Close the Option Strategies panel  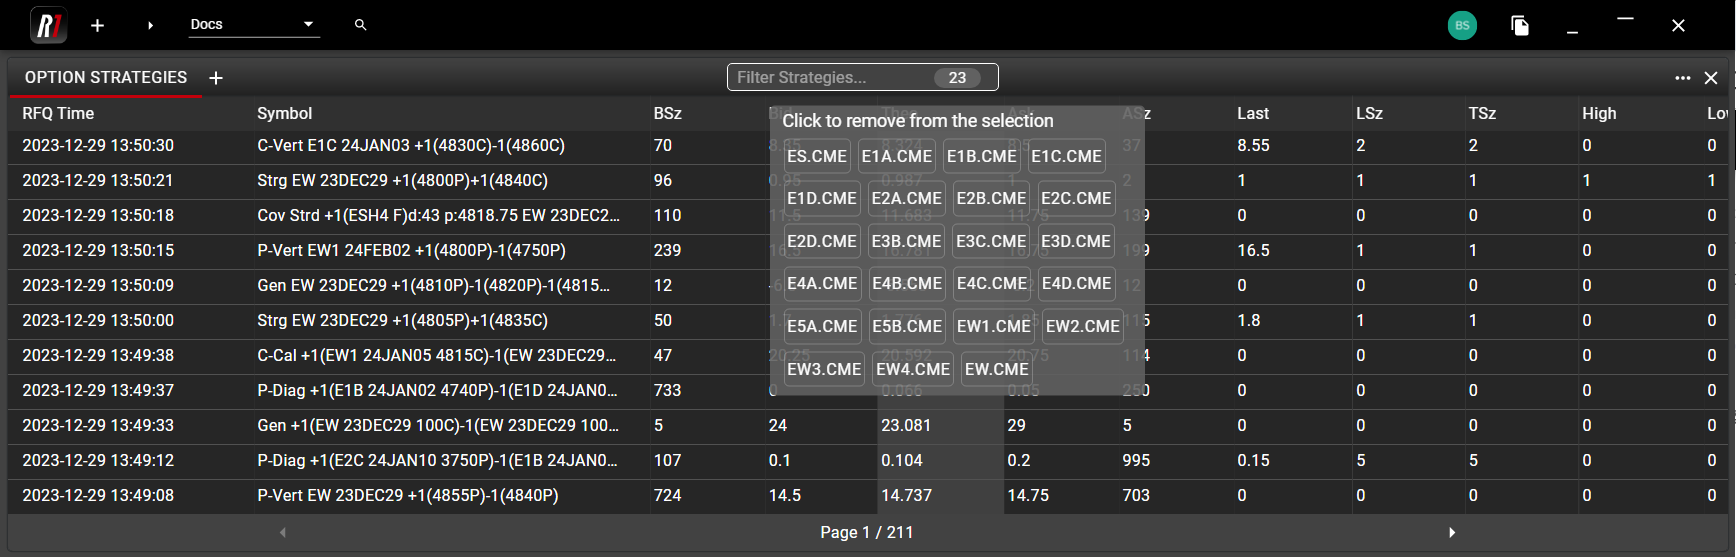1711,78
